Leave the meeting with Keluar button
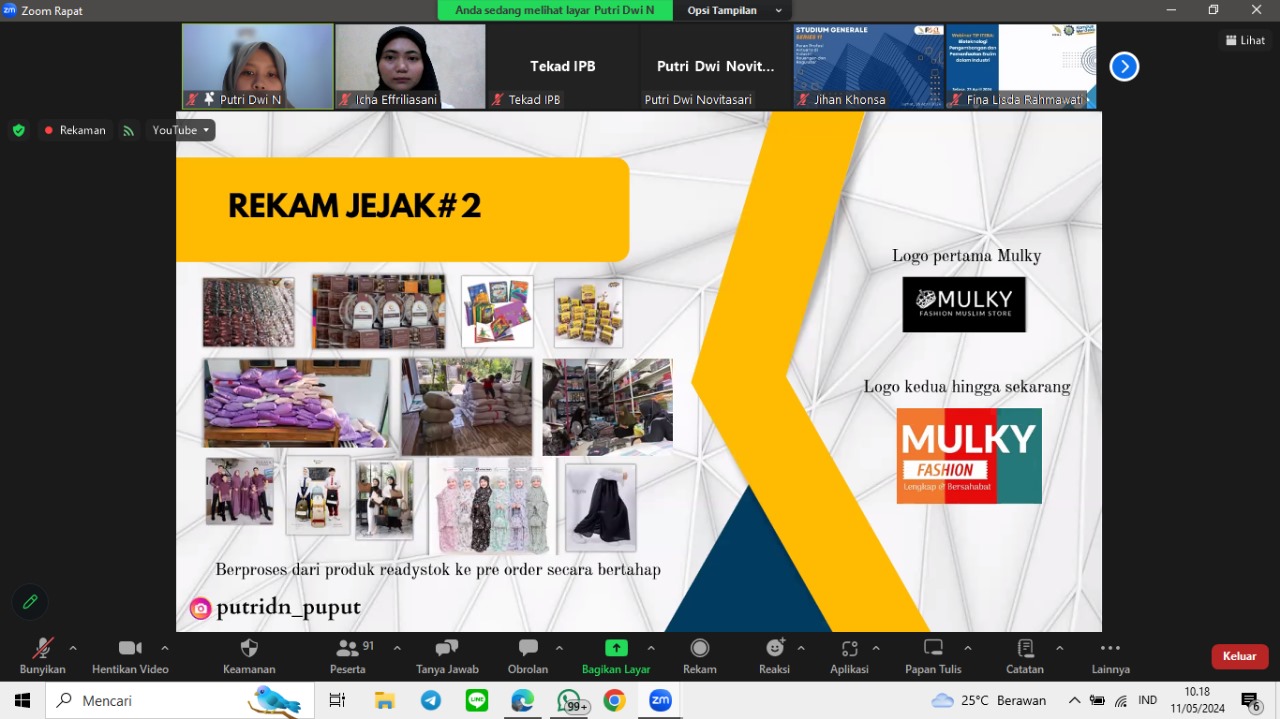Screen dimensions: 1280x719 click(1240, 656)
